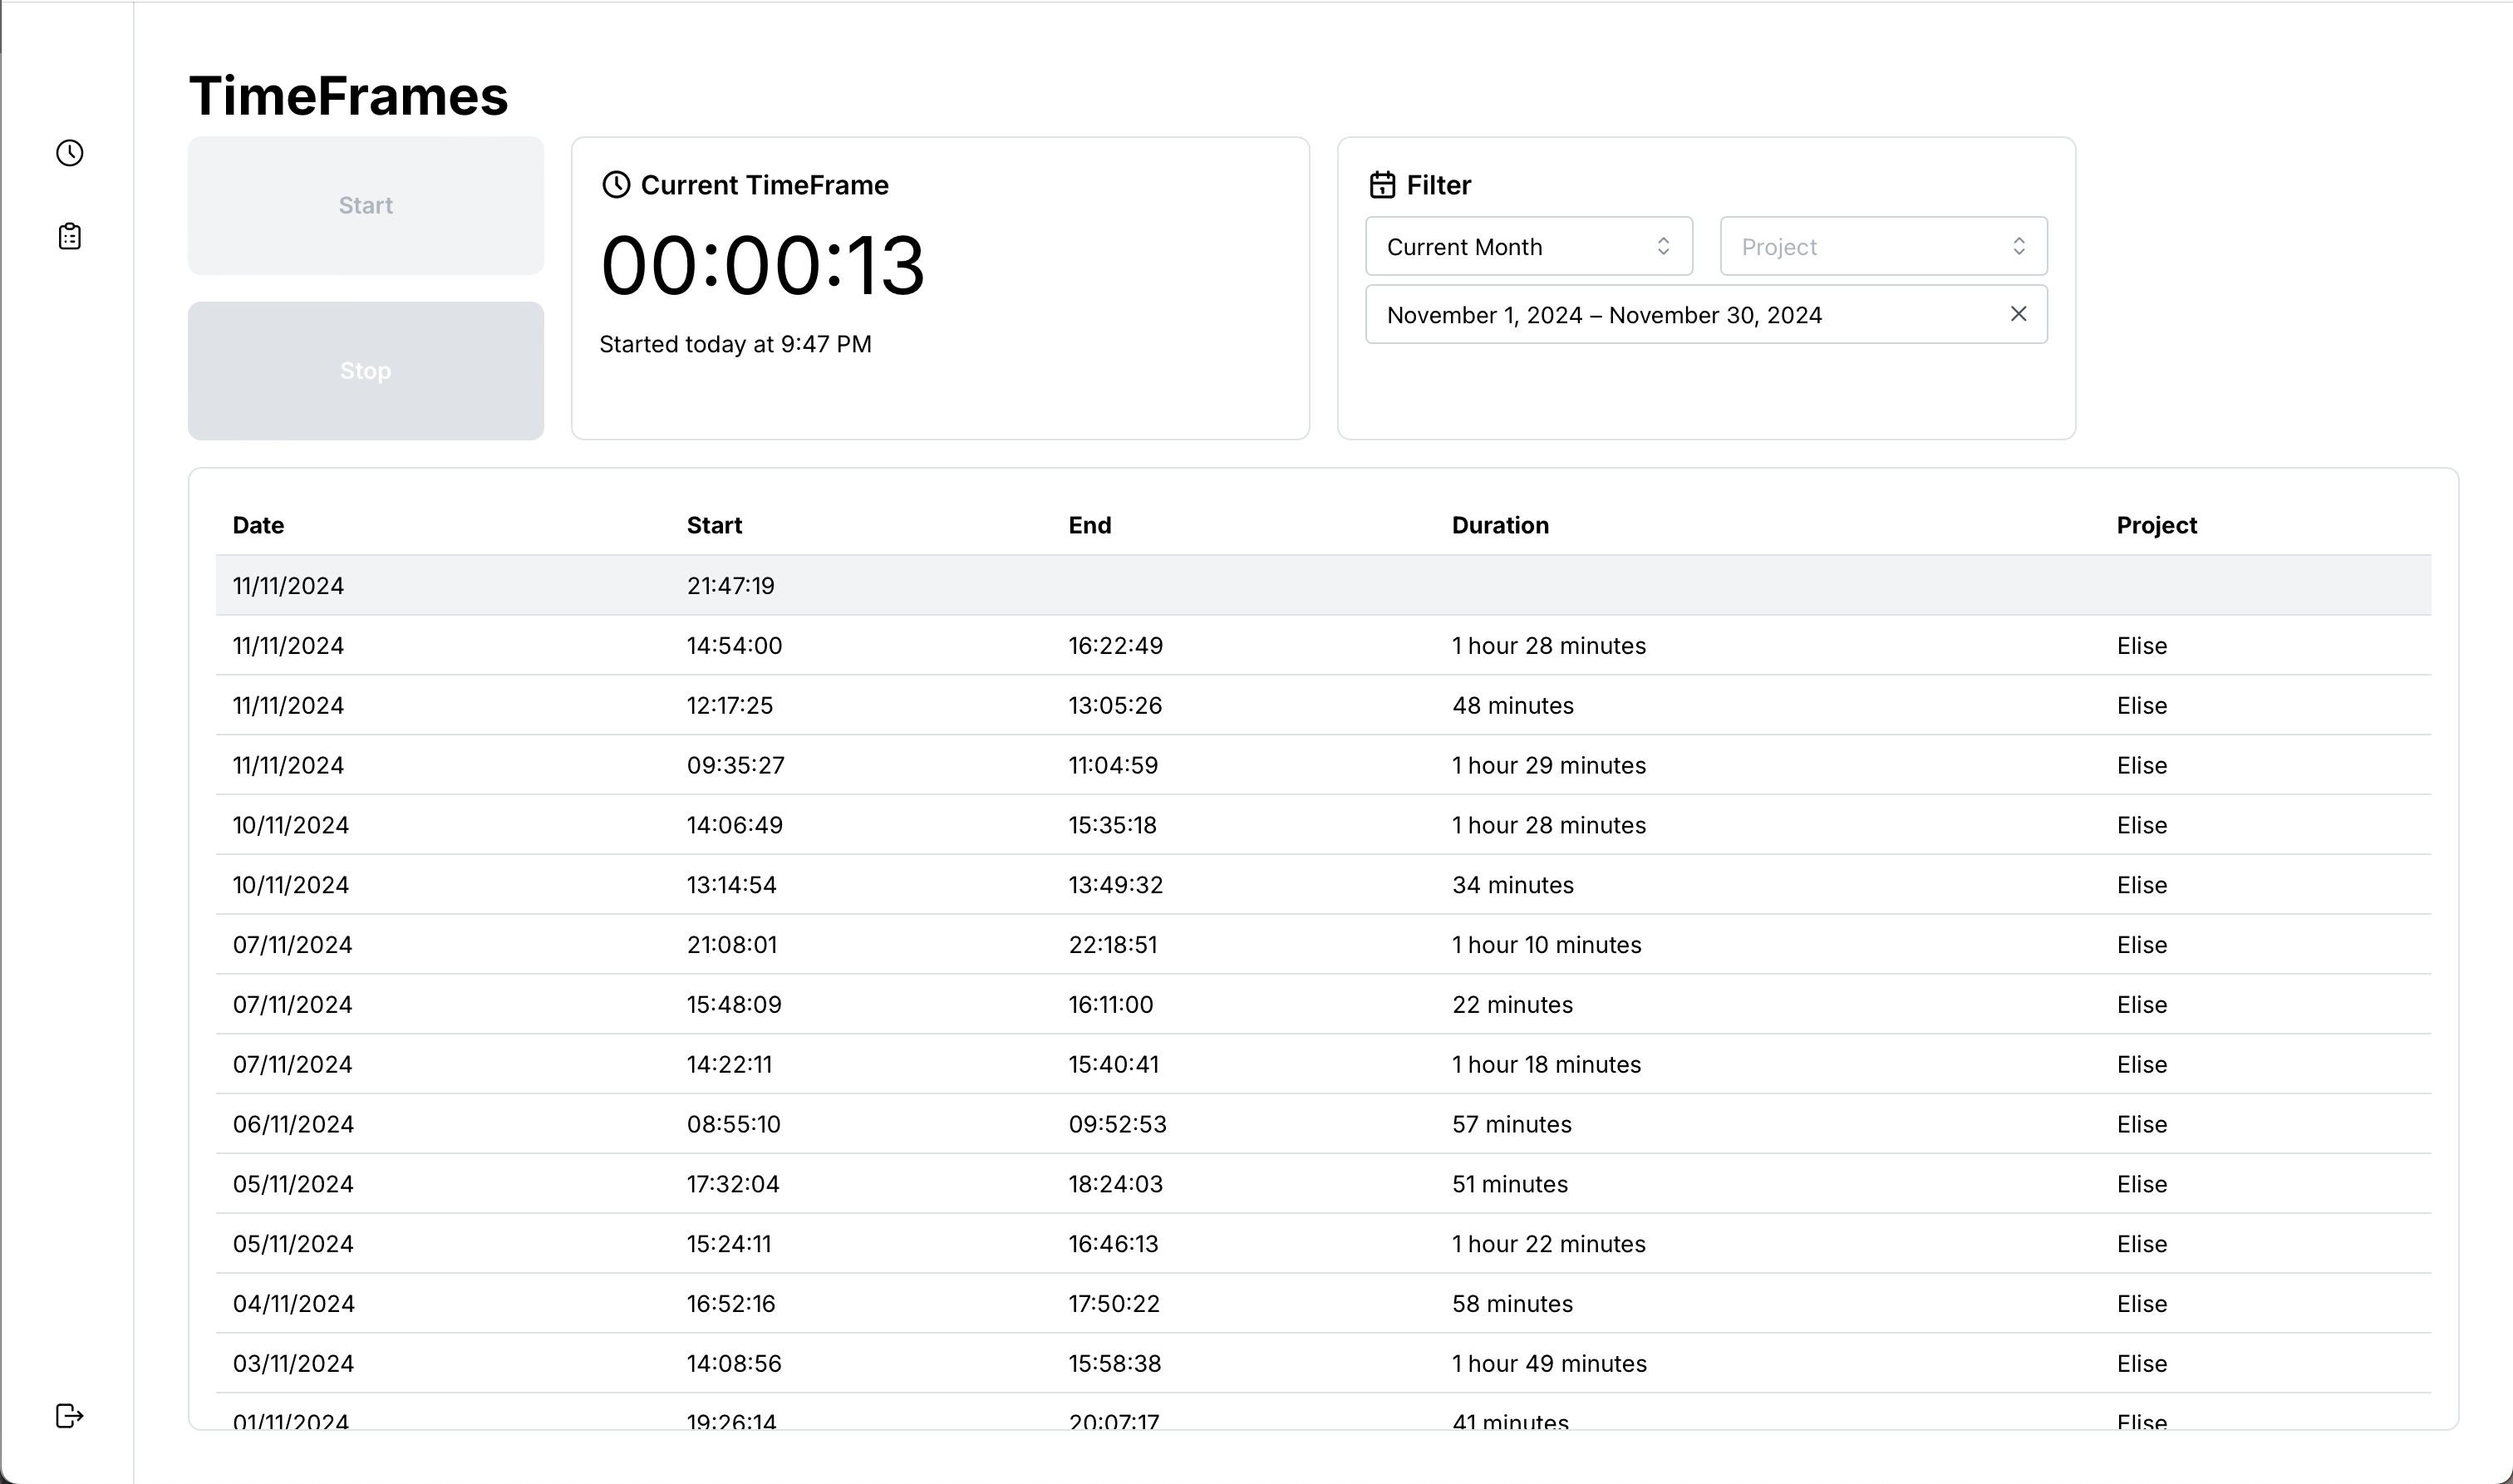
Task: Open the clipboard projects sidebar icon
Action: (x=69, y=236)
